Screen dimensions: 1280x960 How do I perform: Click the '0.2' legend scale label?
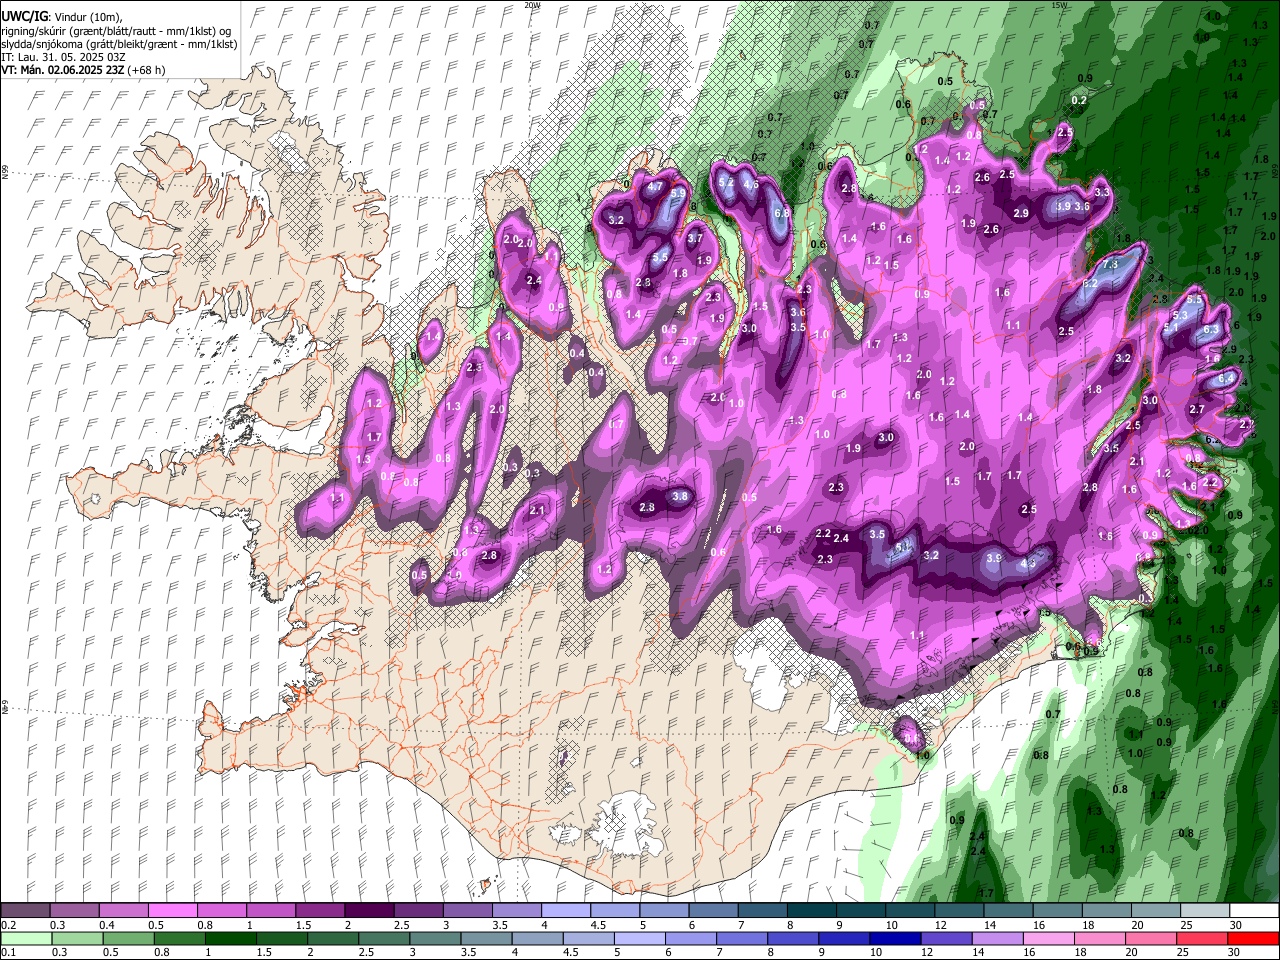(x=8, y=925)
